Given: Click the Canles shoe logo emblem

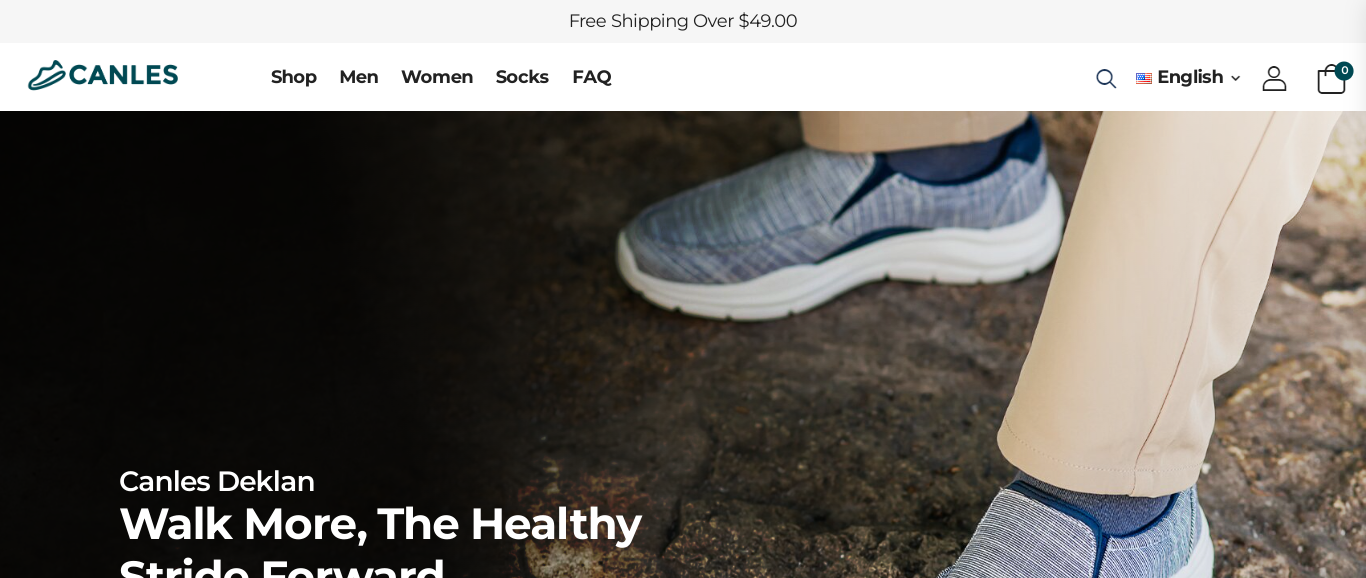Looking at the screenshot, I should pos(47,75).
